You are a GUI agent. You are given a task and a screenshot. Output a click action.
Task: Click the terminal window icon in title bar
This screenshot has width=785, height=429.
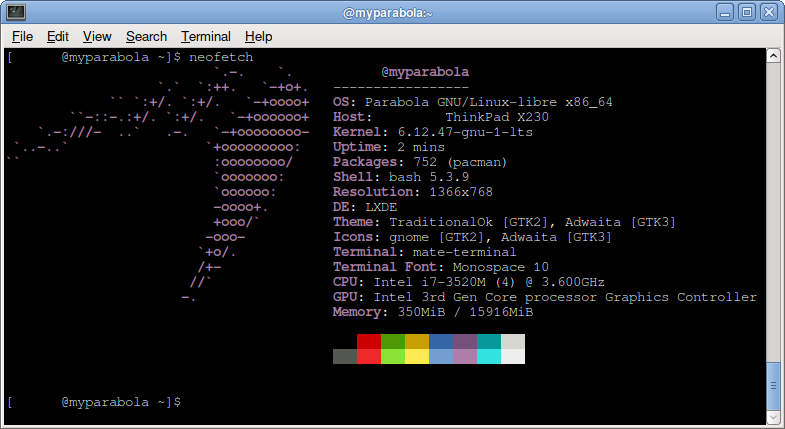16,12
